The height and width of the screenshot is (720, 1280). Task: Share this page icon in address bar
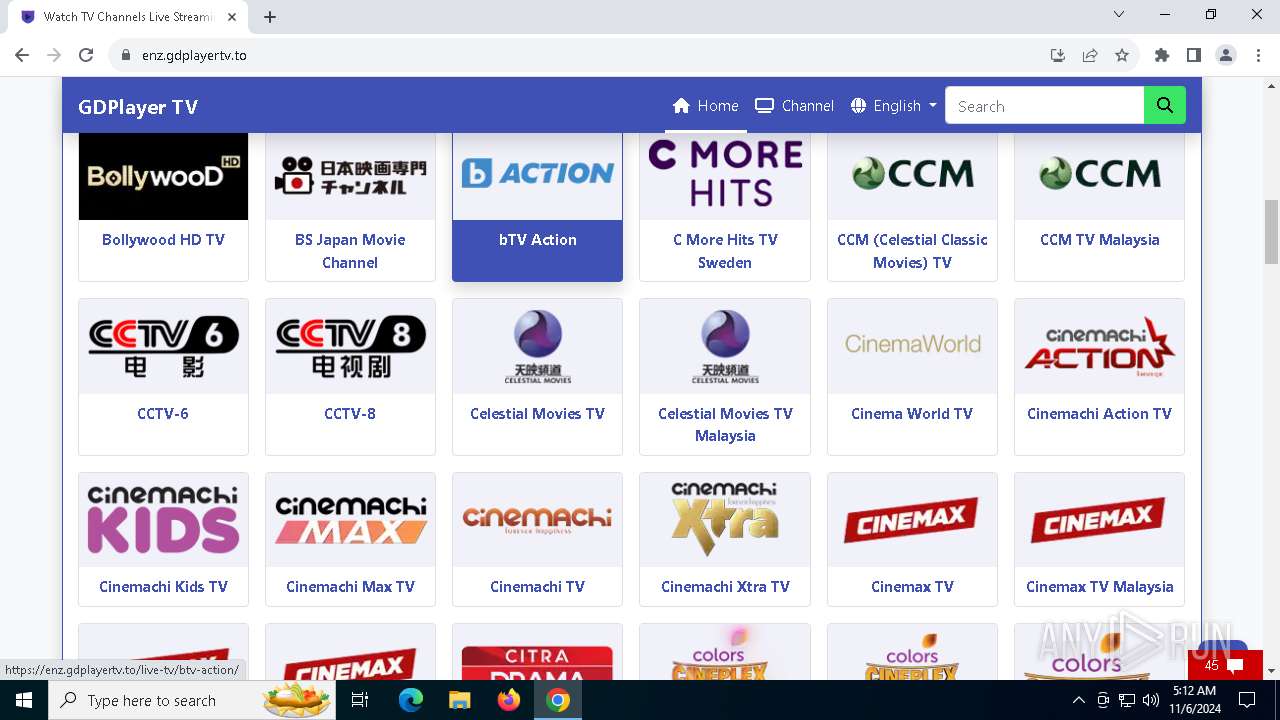[x=1090, y=55]
